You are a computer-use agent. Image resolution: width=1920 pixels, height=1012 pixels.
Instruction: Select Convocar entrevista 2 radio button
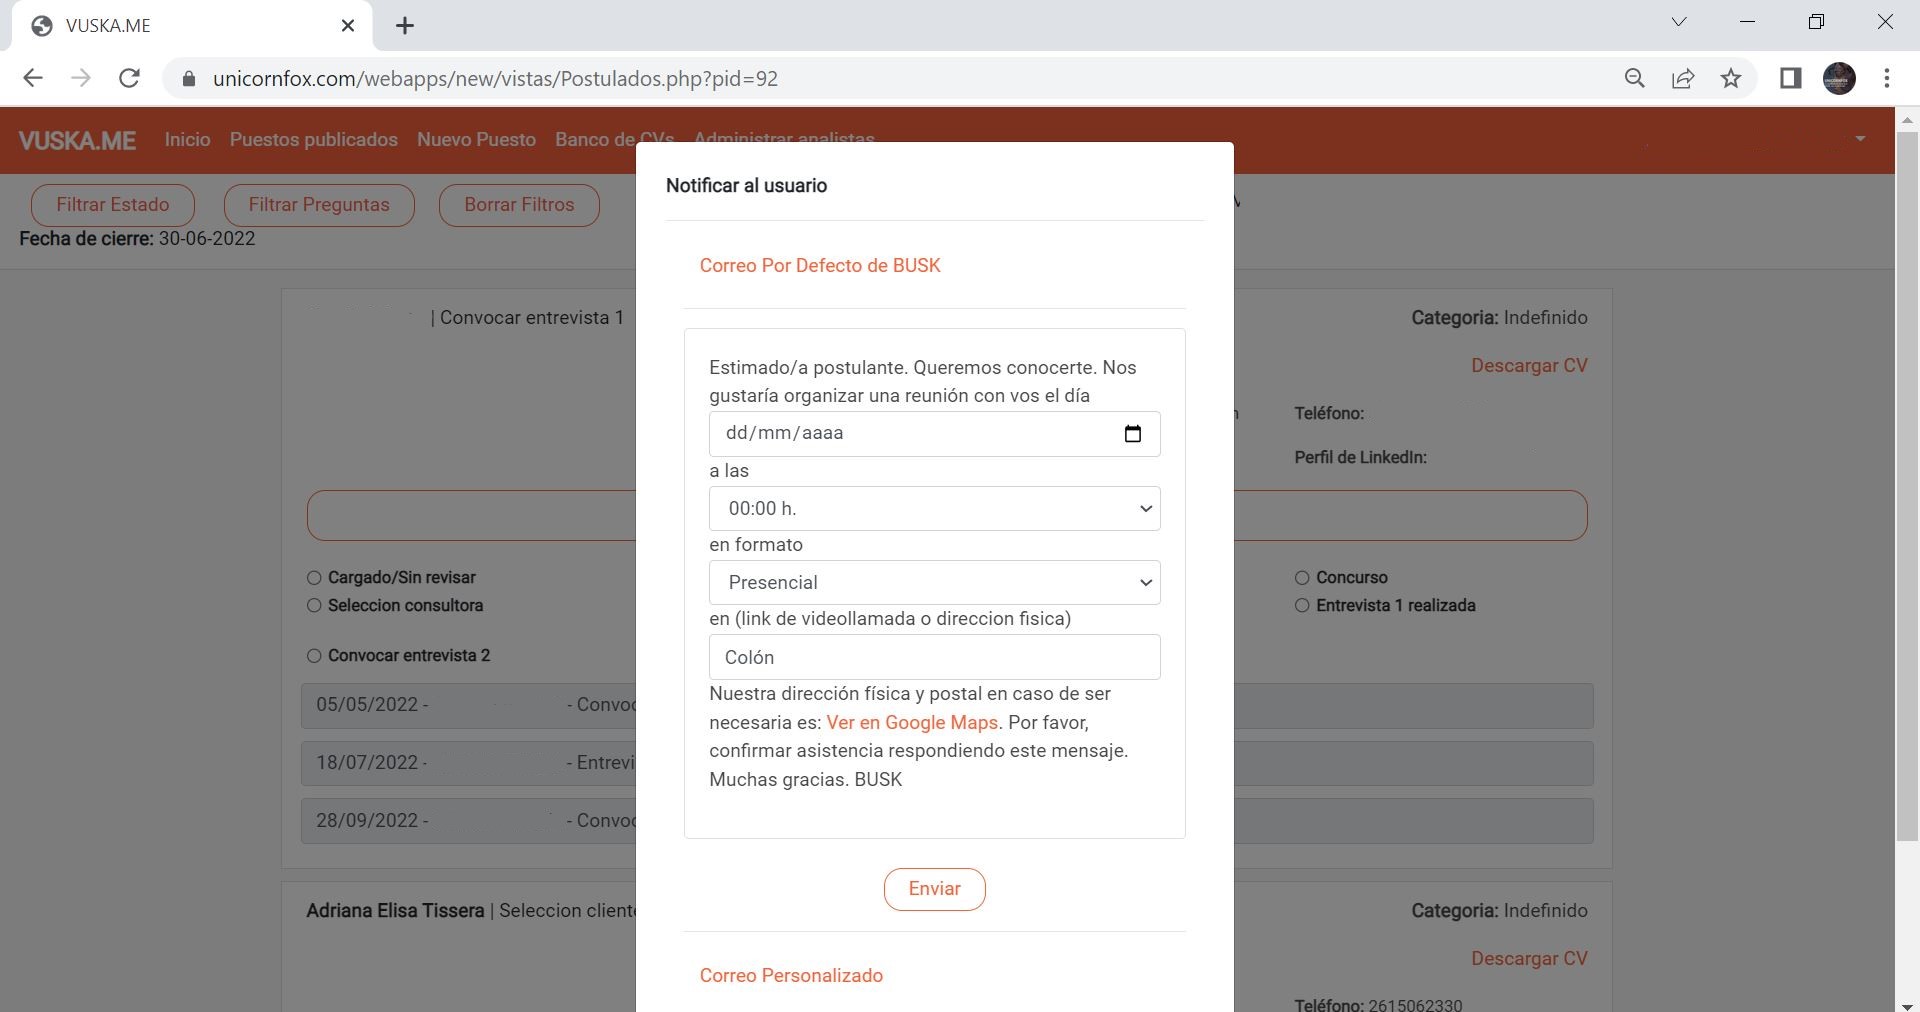click(x=314, y=656)
